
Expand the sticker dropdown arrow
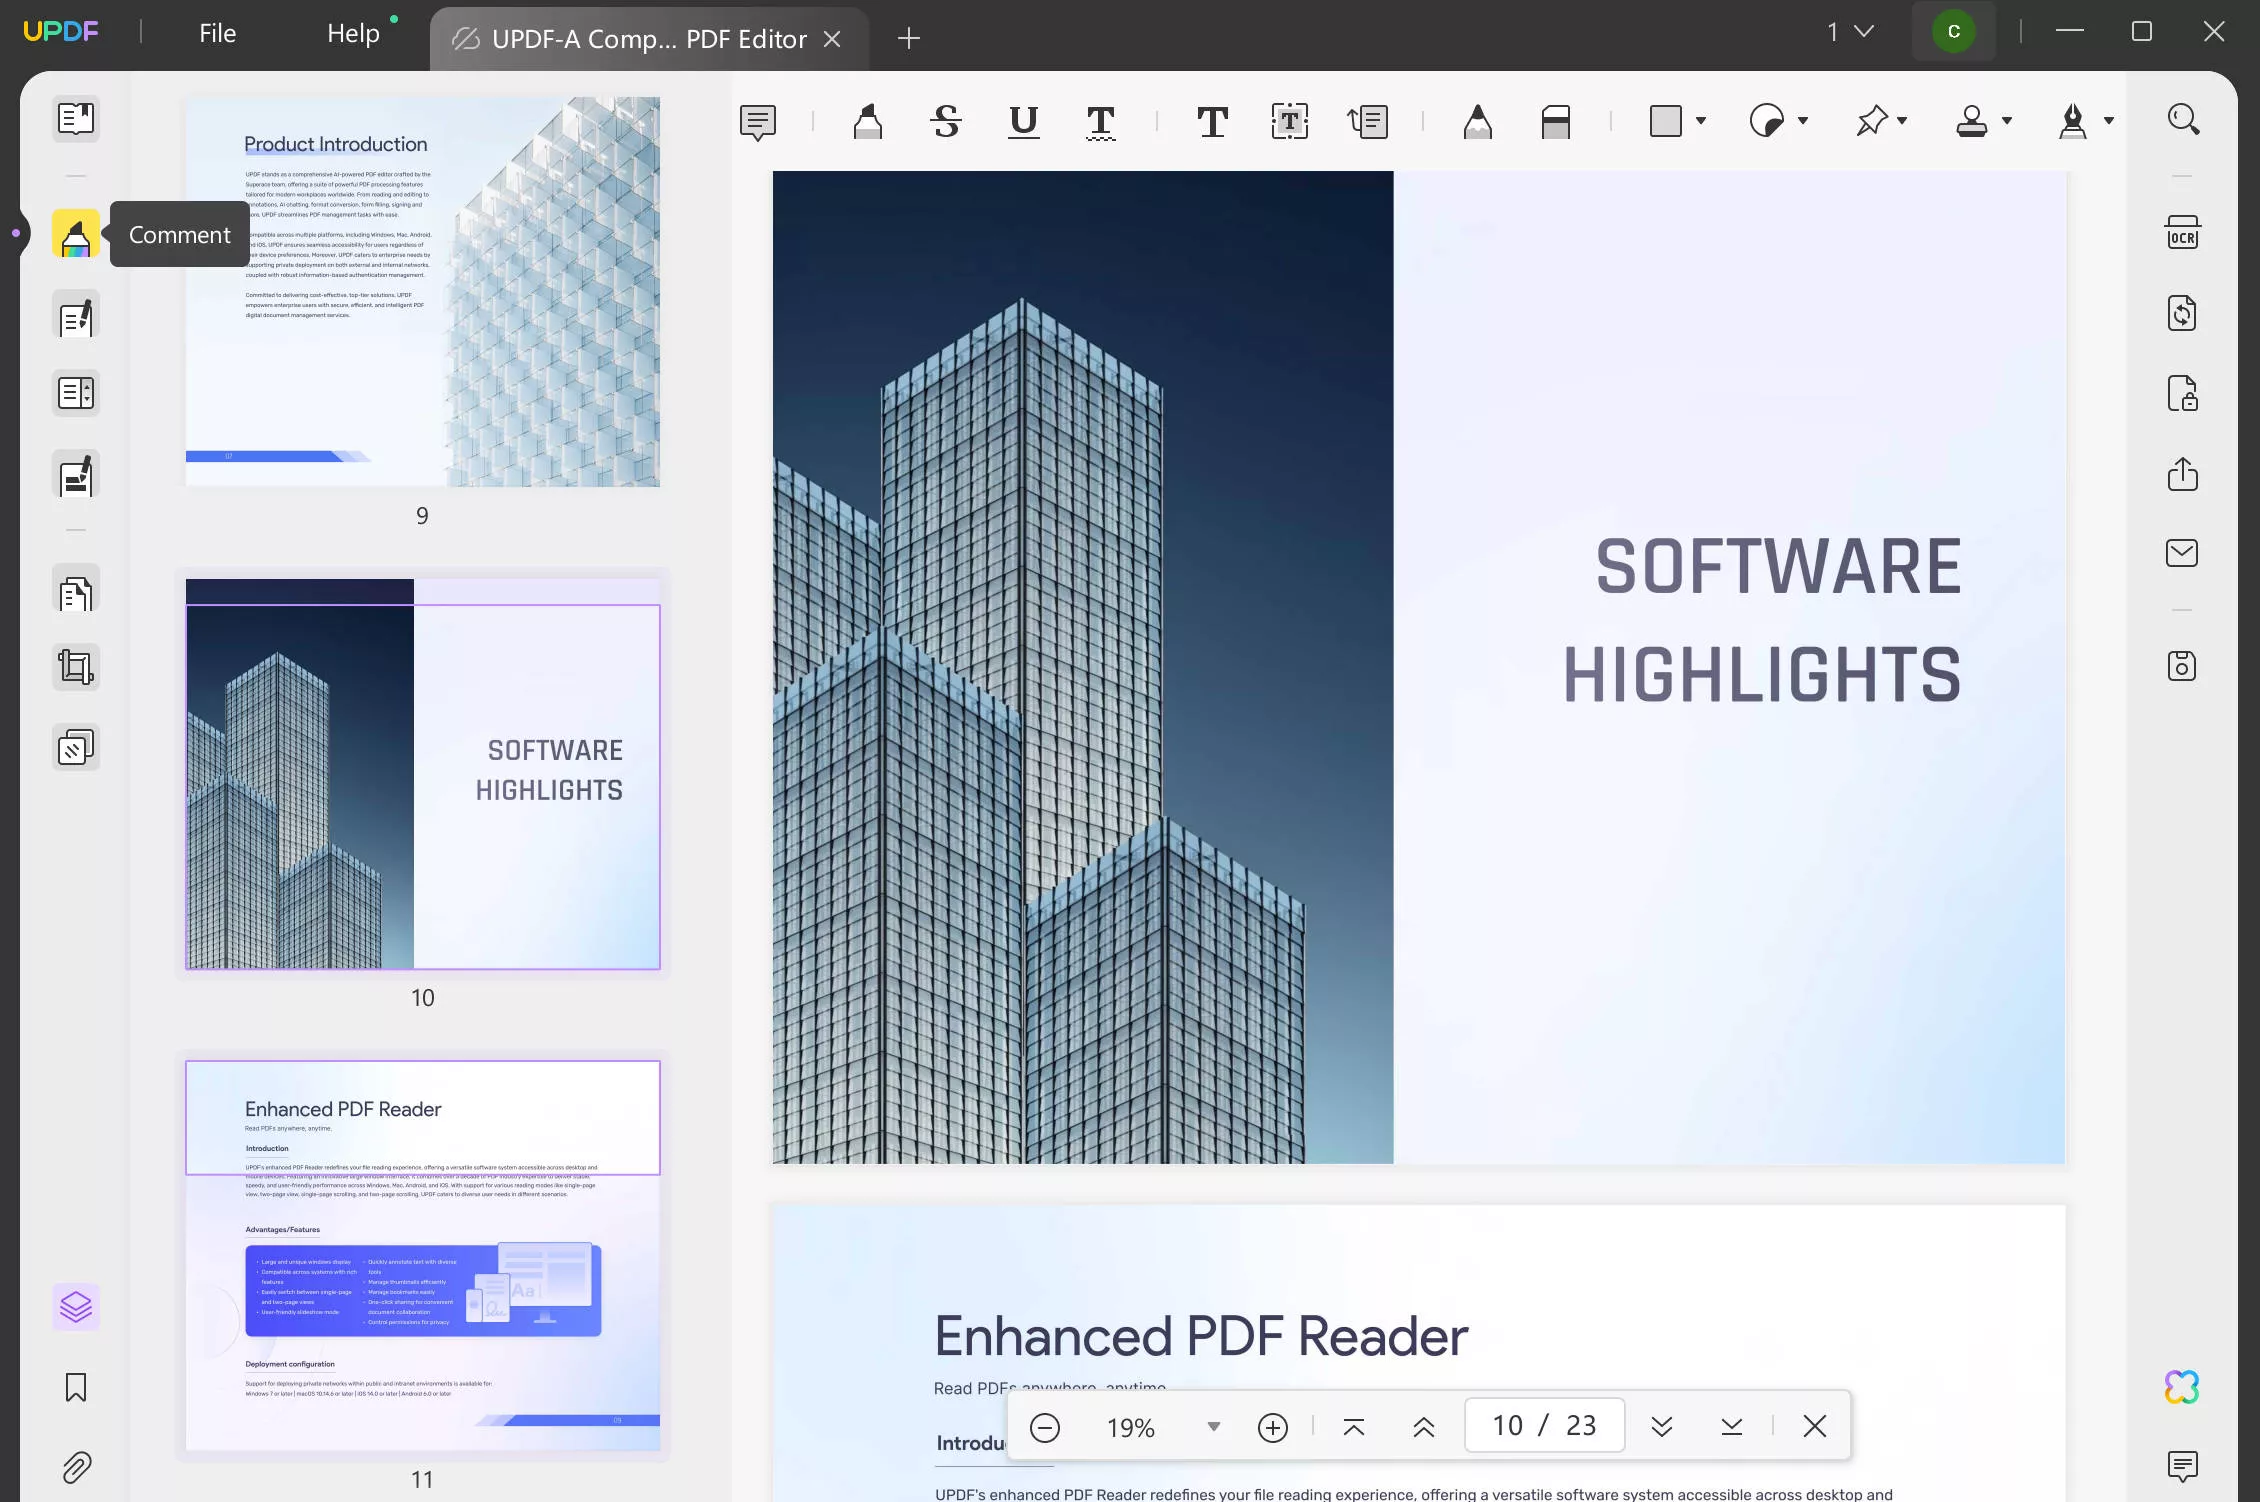point(1803,122)
